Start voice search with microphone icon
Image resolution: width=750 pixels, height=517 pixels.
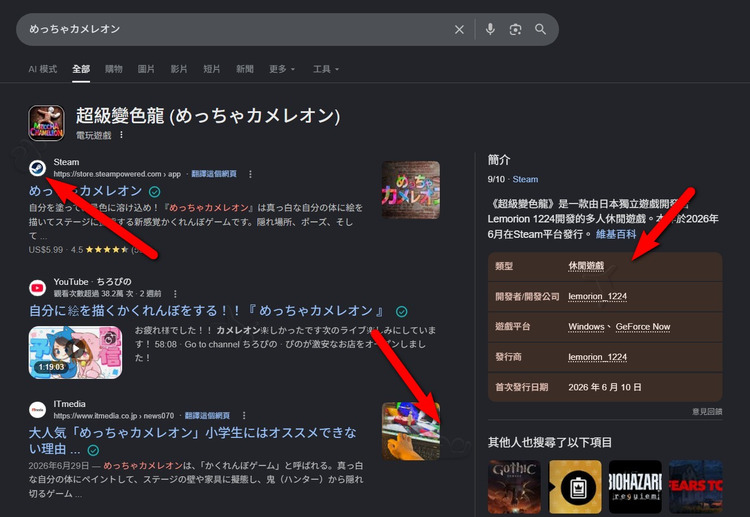click(490, 29)
